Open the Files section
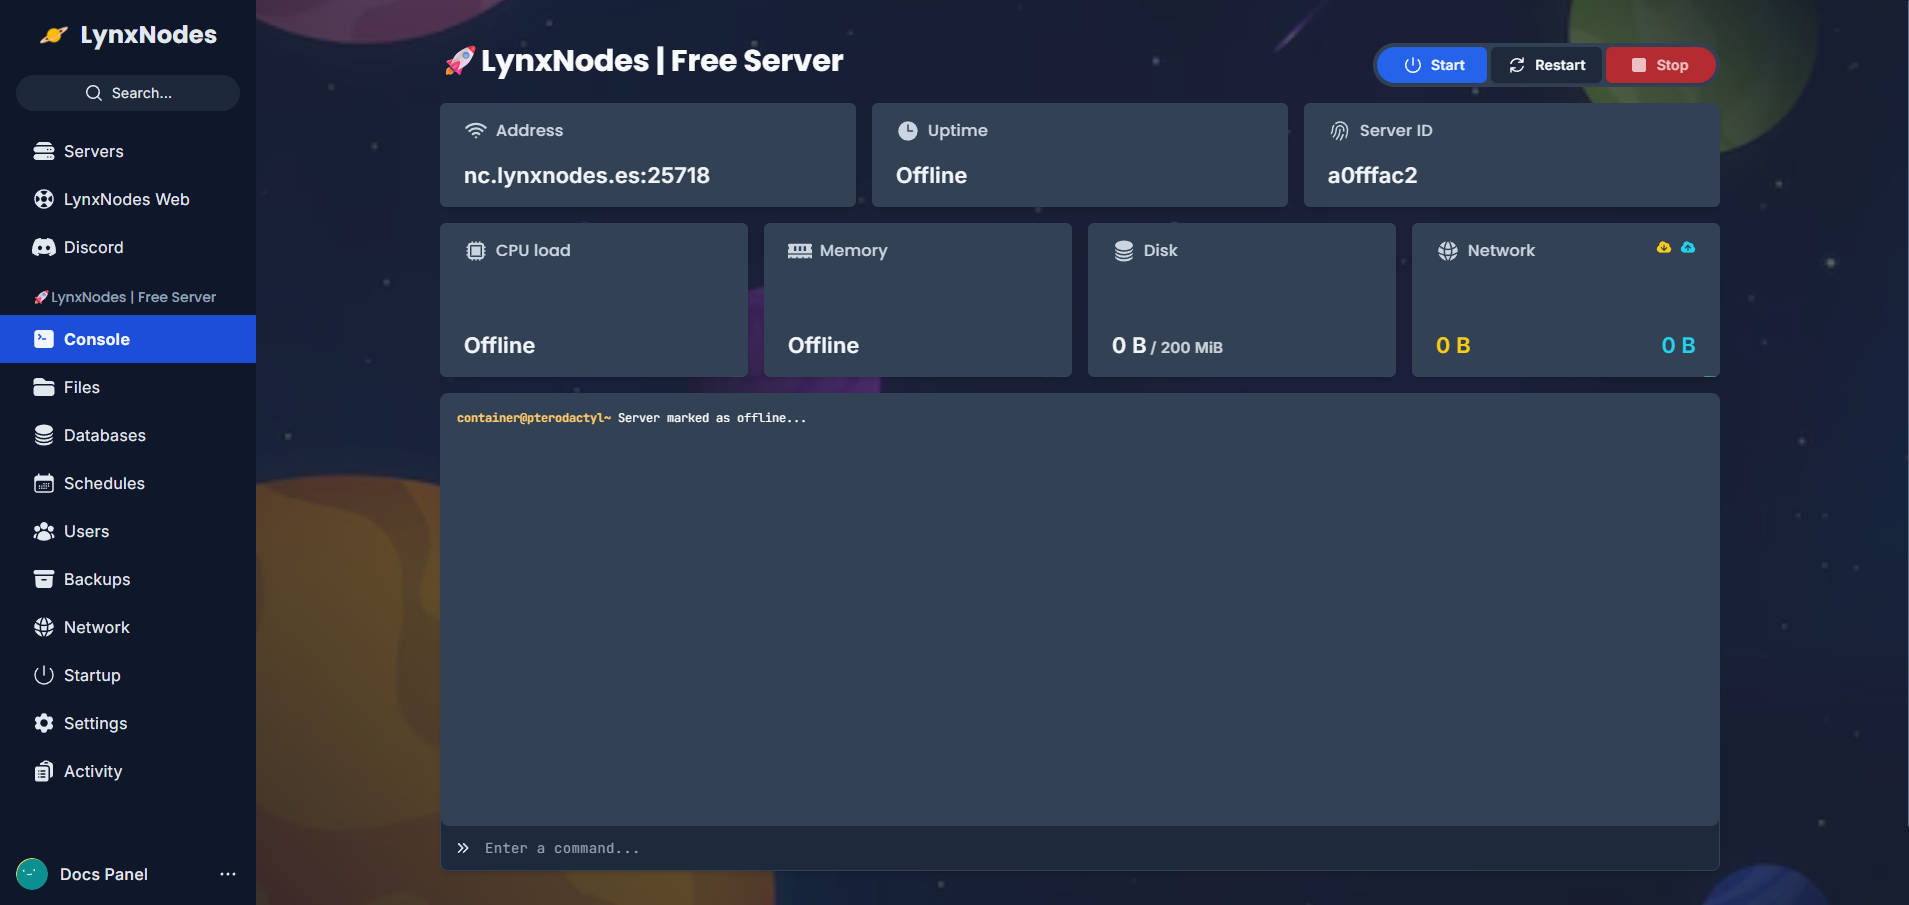This screenshot has width=1909, height=905. (128, 387)
